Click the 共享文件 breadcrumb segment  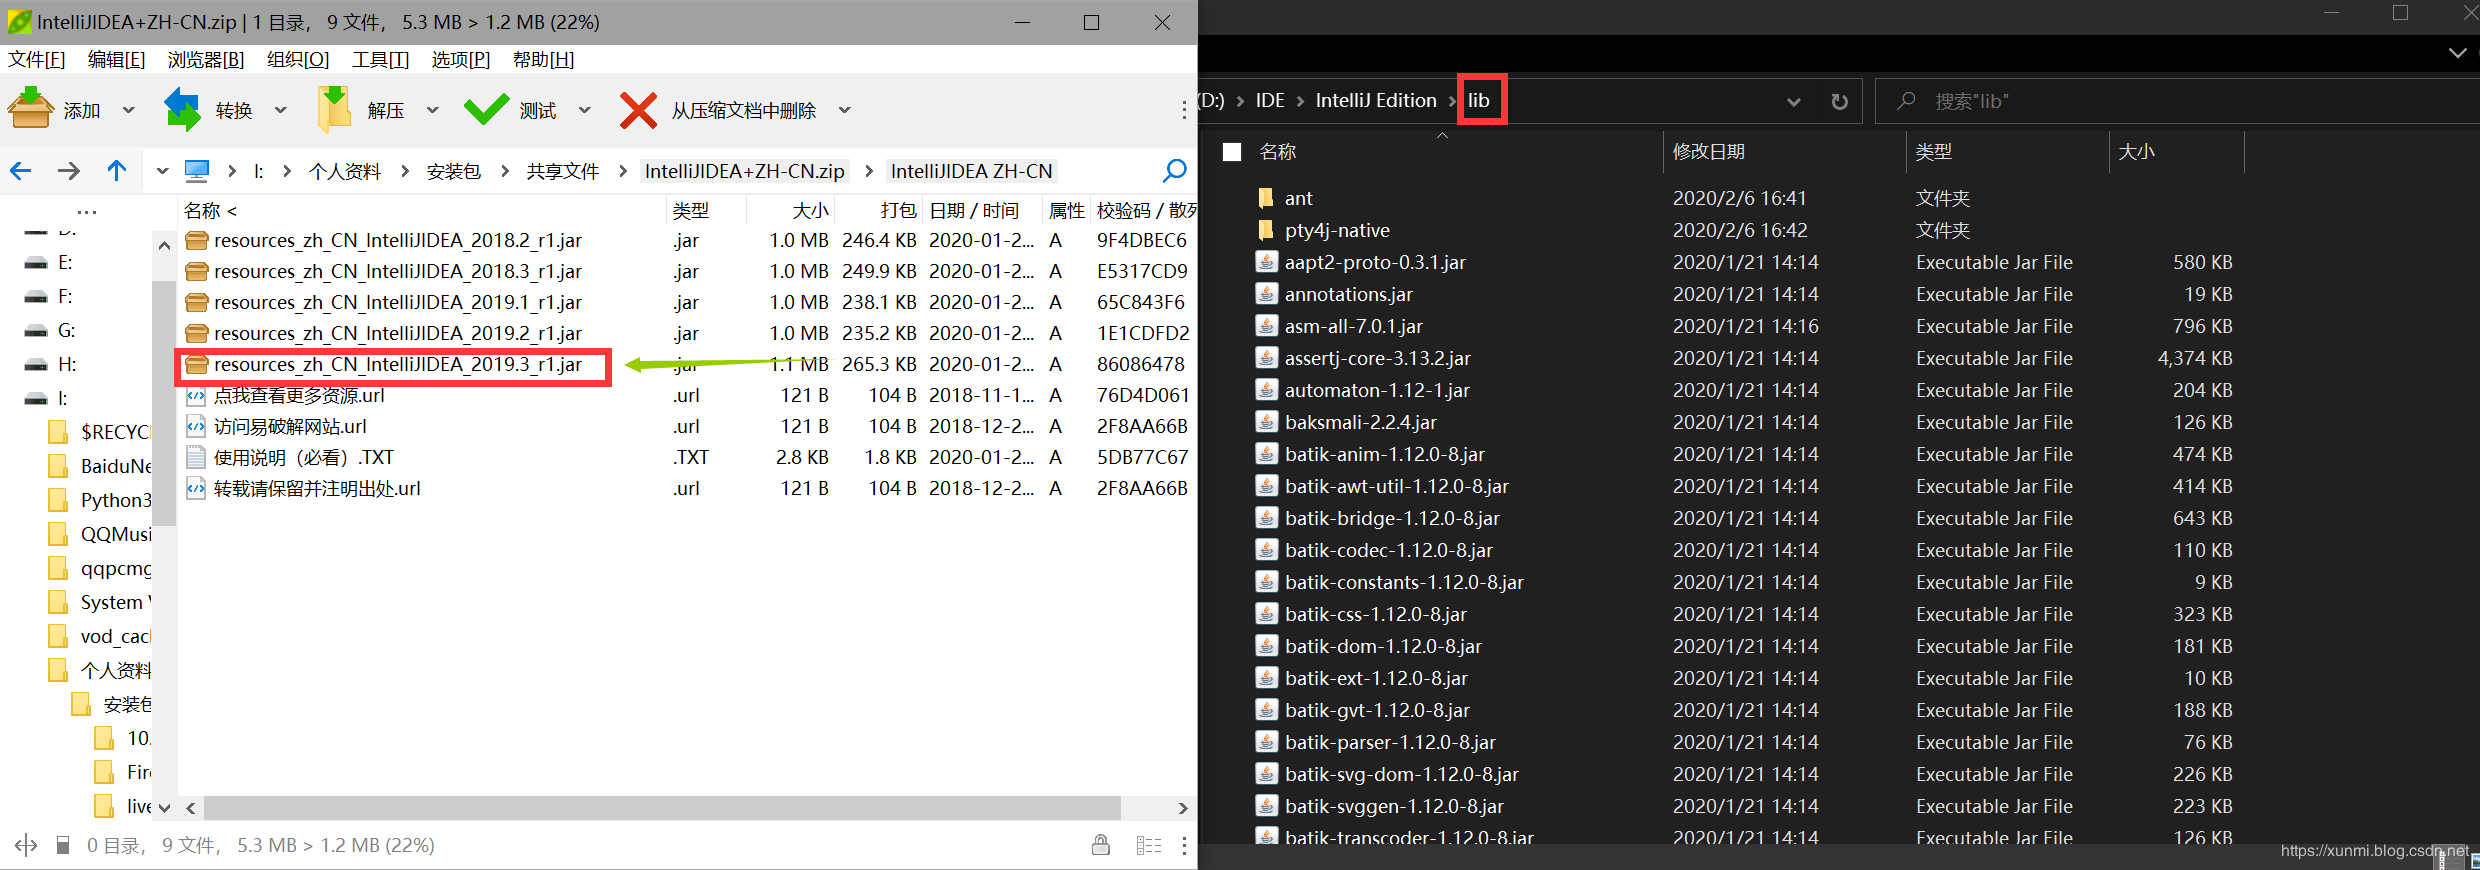pyautogui.click(x=563, y=171)
